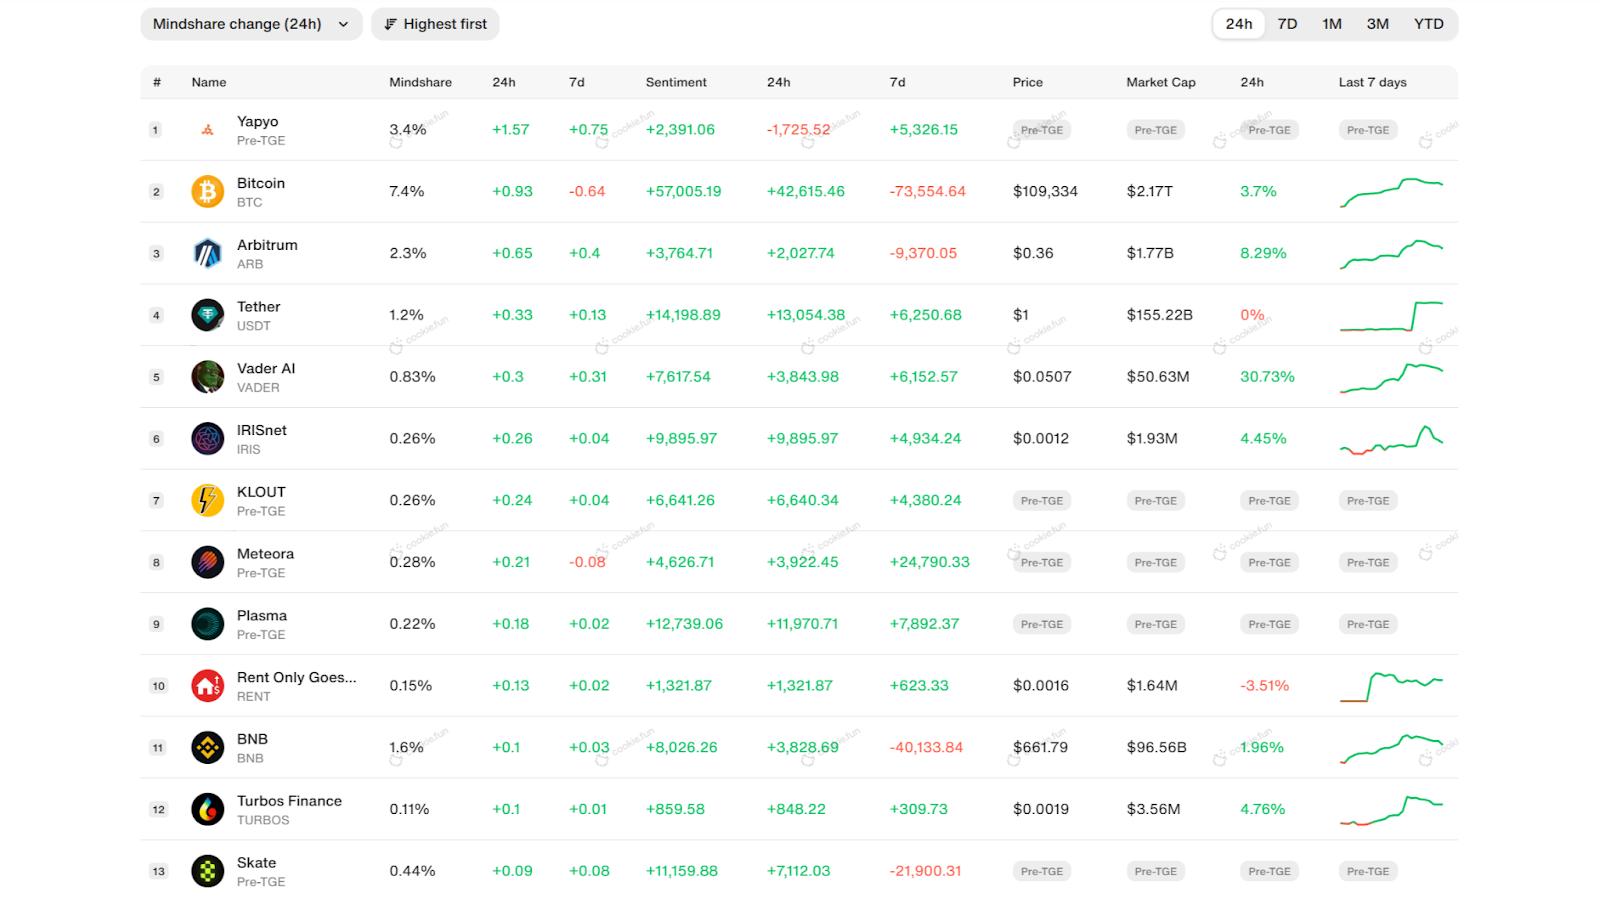Sort by the Price column header
Screen dimensions: 1600x900
coord(1027,82)
